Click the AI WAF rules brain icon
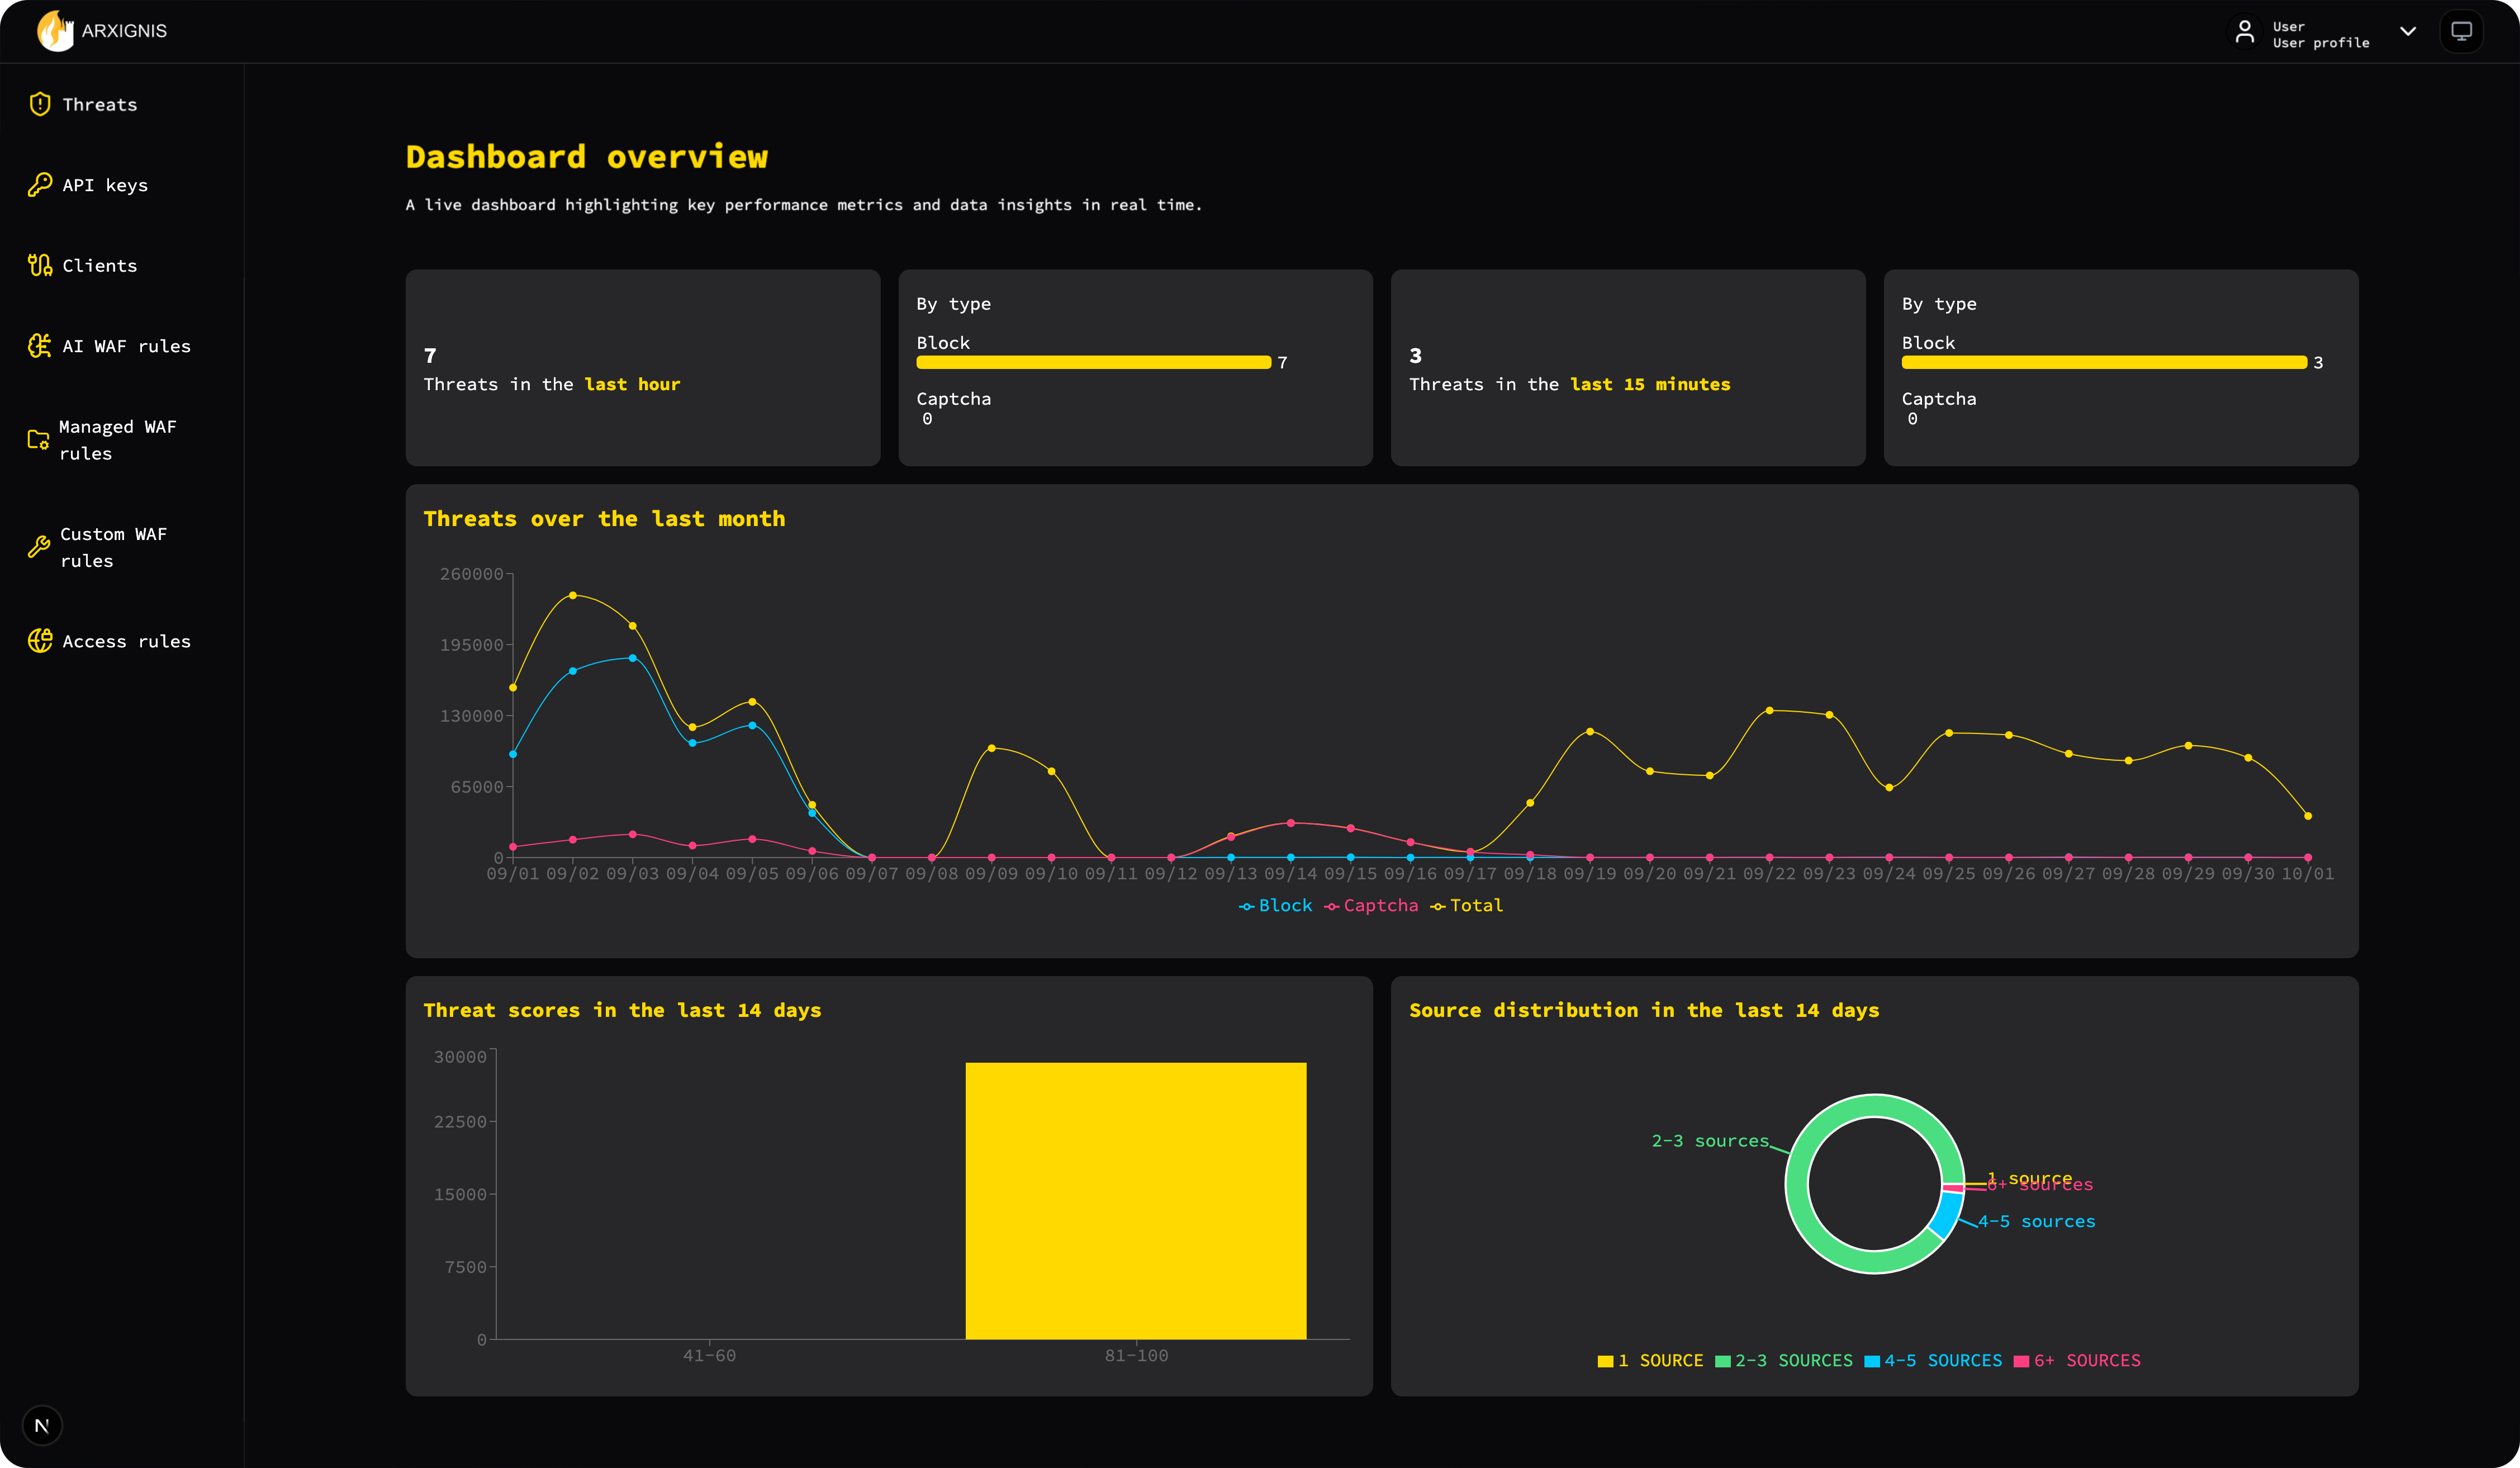 pos(40,346)
